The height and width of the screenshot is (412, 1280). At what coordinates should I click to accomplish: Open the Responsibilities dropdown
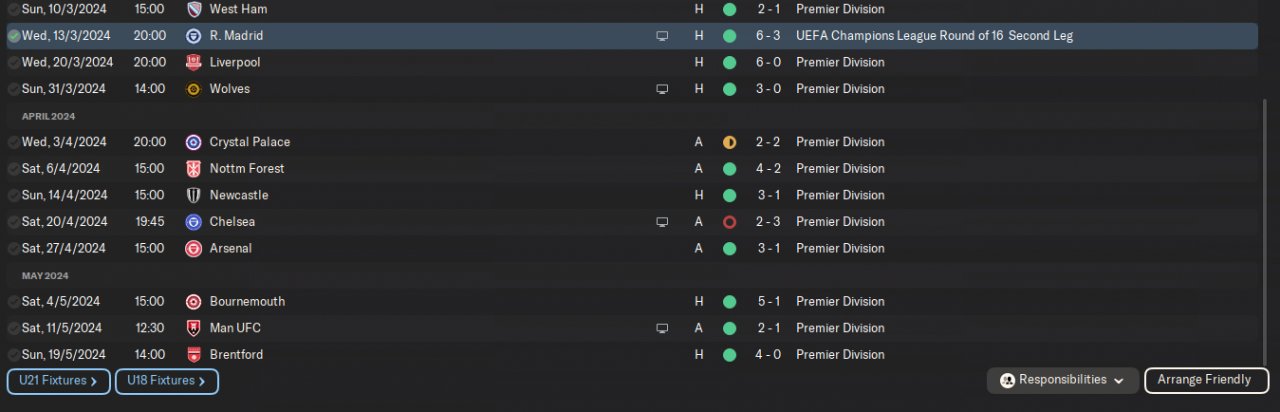point(1062,380)
